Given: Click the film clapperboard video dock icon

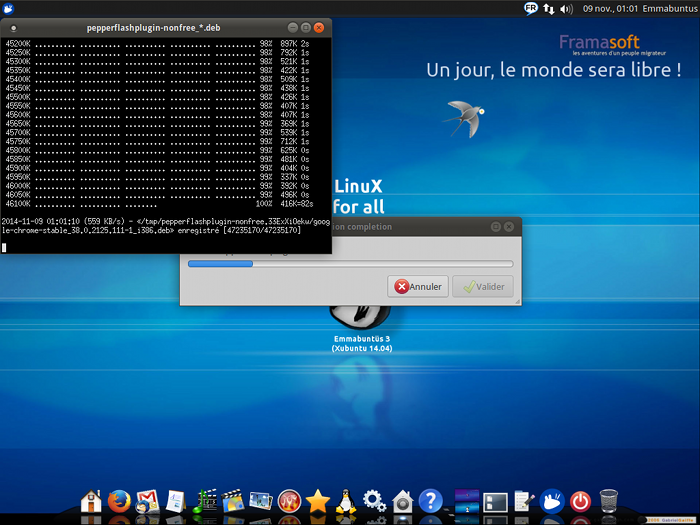Looking at the screenshot, I should [233, 500].
